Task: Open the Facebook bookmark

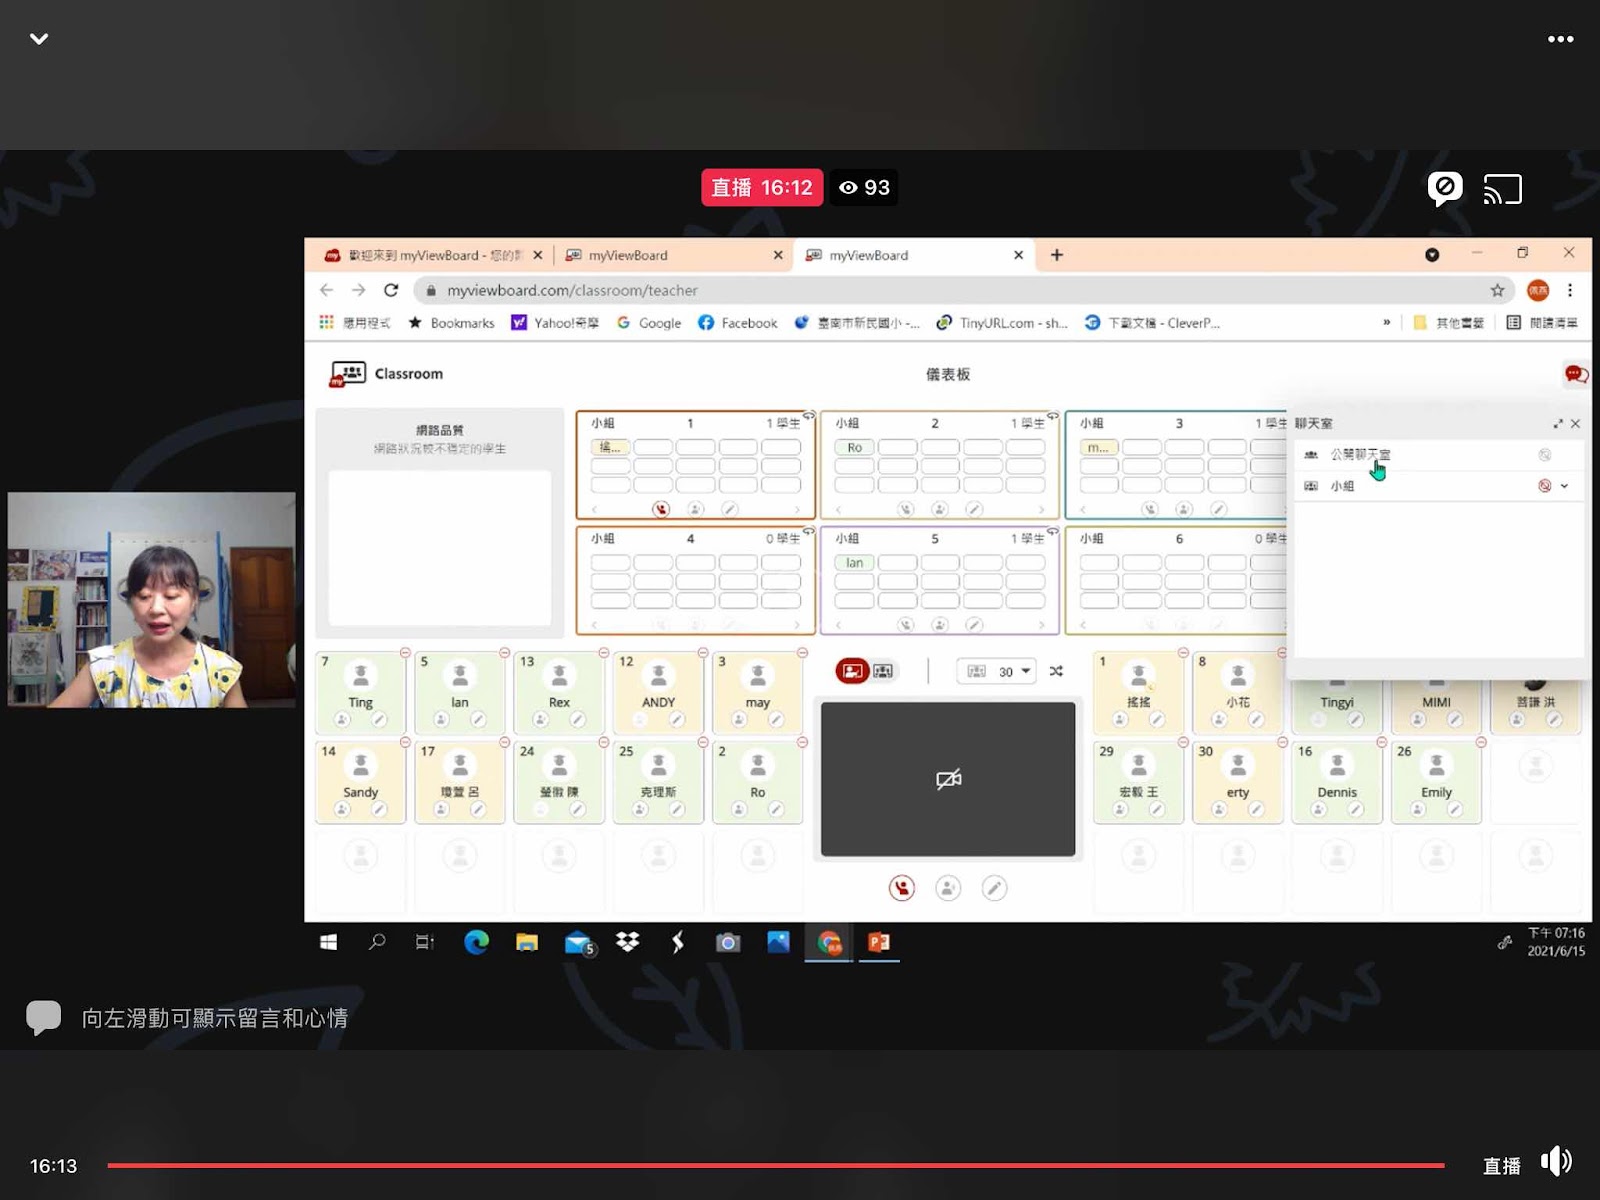Action: click(738, 323)
